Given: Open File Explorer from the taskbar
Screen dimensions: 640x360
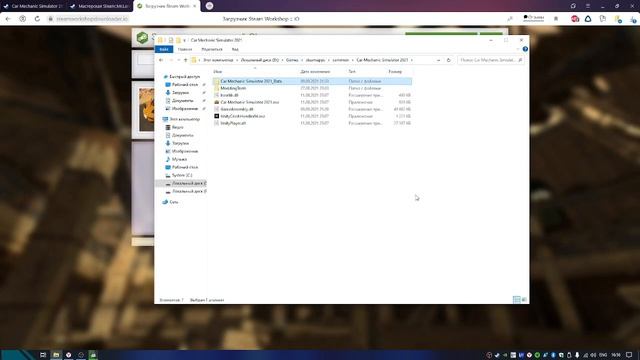Looking at the screenshot, I should point(56,355).
